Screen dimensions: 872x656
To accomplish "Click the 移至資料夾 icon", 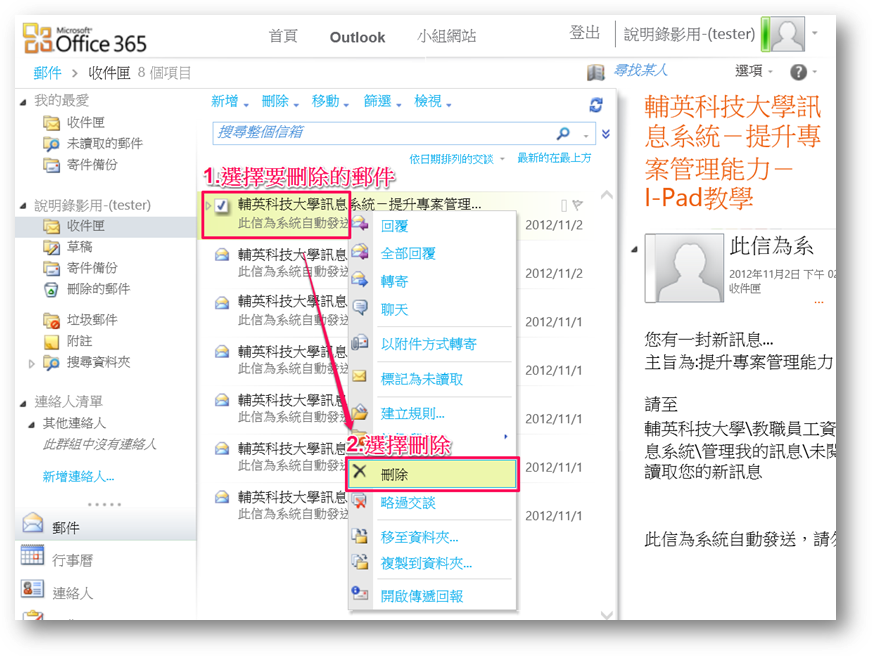I will [x=360, y=535].
